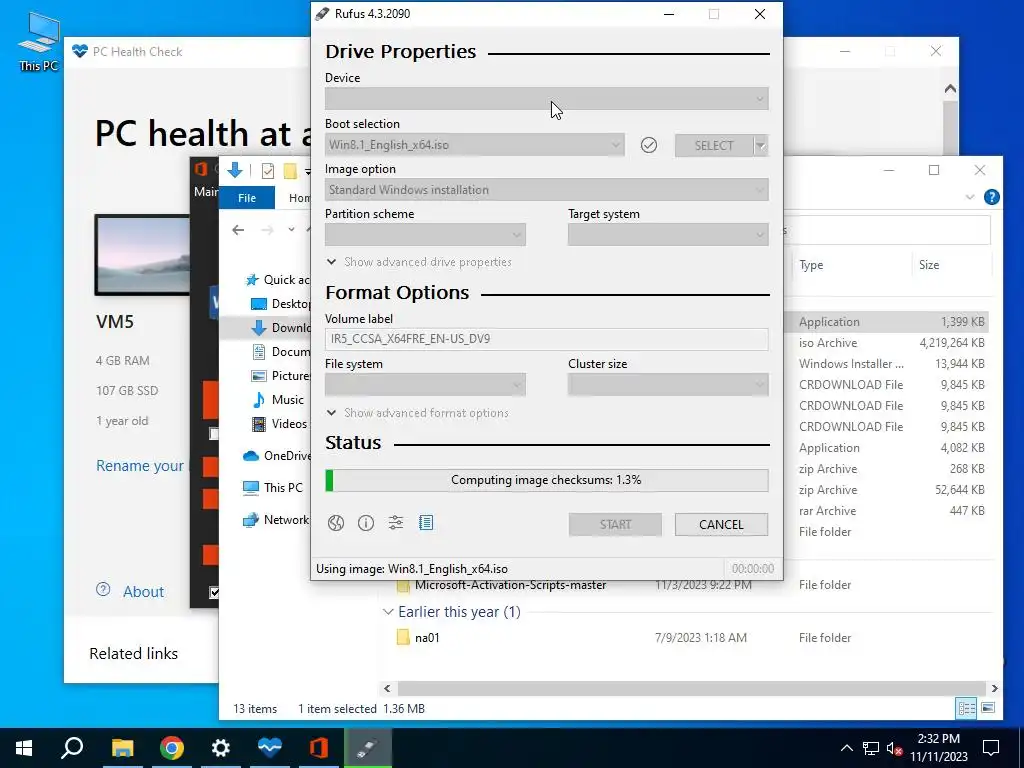Open the notification center icon

pyautogui.click(x=991, y=748)
